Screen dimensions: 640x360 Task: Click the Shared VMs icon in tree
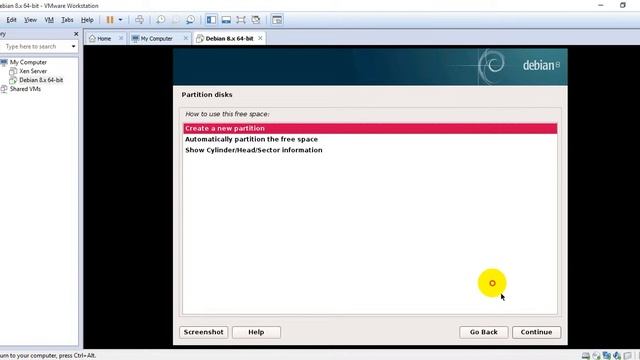[4, 89]
